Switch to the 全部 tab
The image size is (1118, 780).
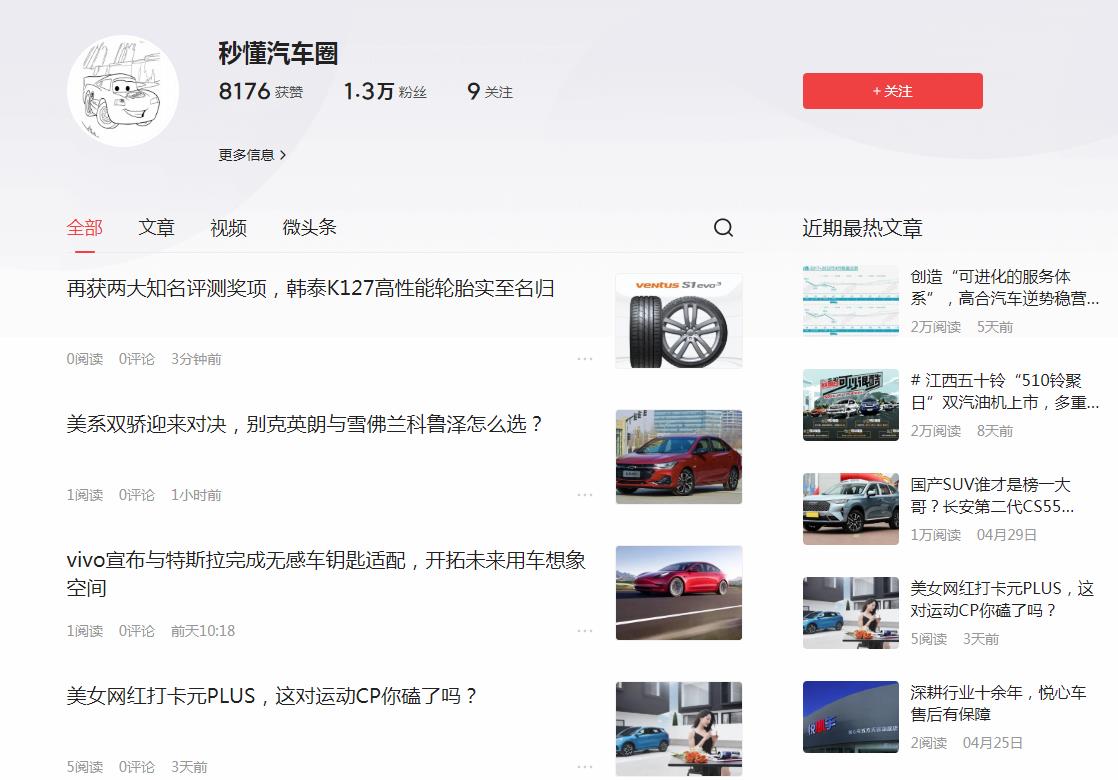[x=85, y=227]
